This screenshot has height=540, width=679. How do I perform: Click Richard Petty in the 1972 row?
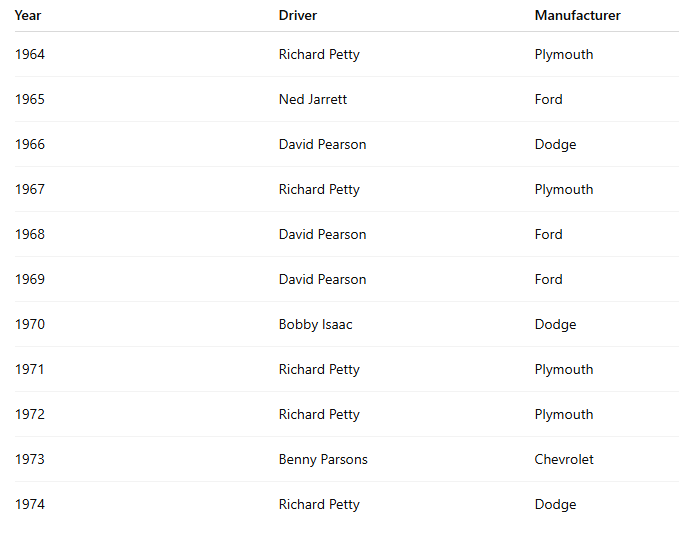[x=319, y=415]
